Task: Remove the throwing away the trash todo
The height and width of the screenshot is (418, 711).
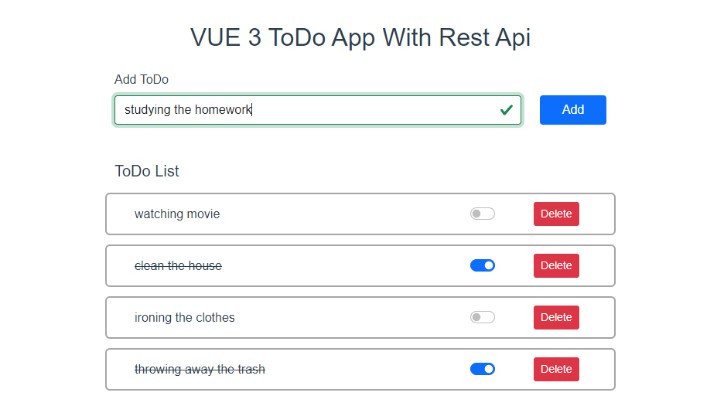Action: [556, 370]
